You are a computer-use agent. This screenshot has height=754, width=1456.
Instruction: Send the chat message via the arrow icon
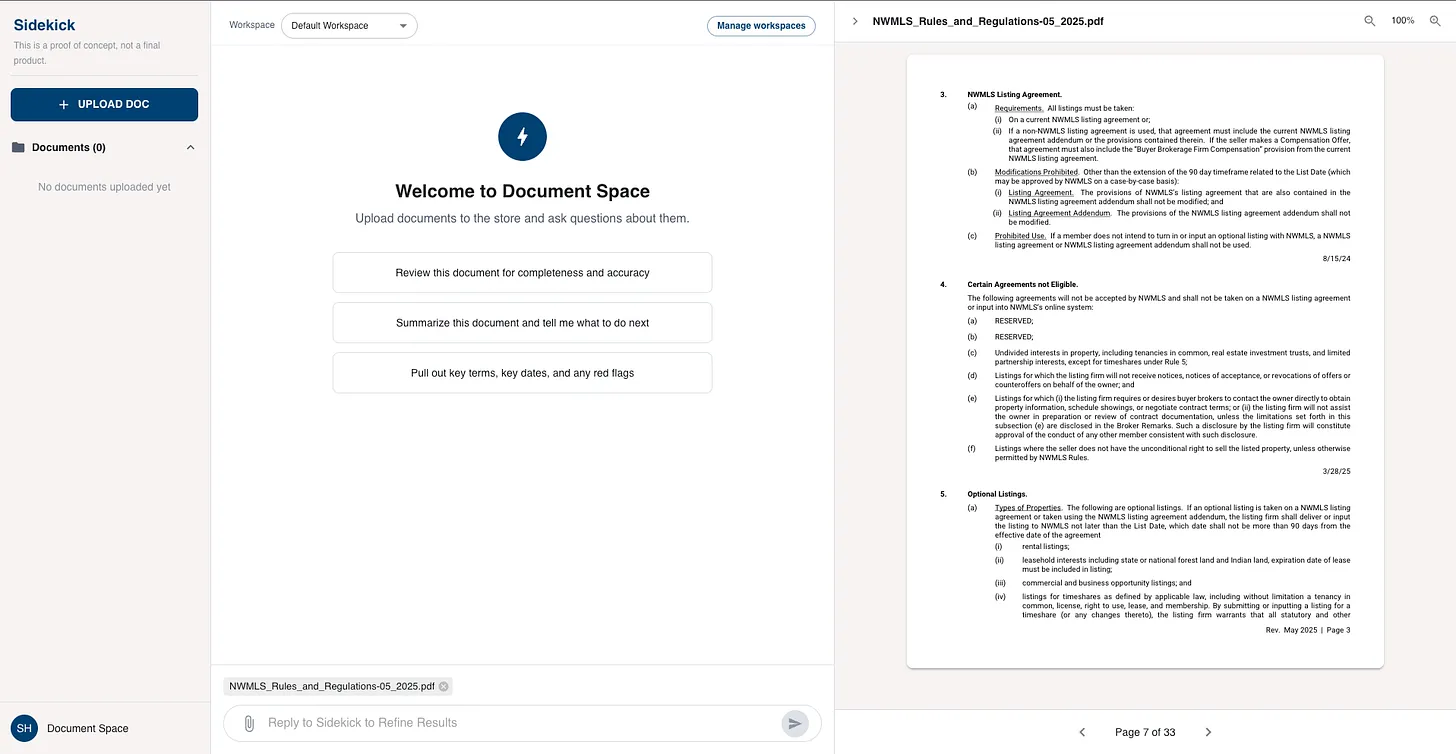(795, 722)
